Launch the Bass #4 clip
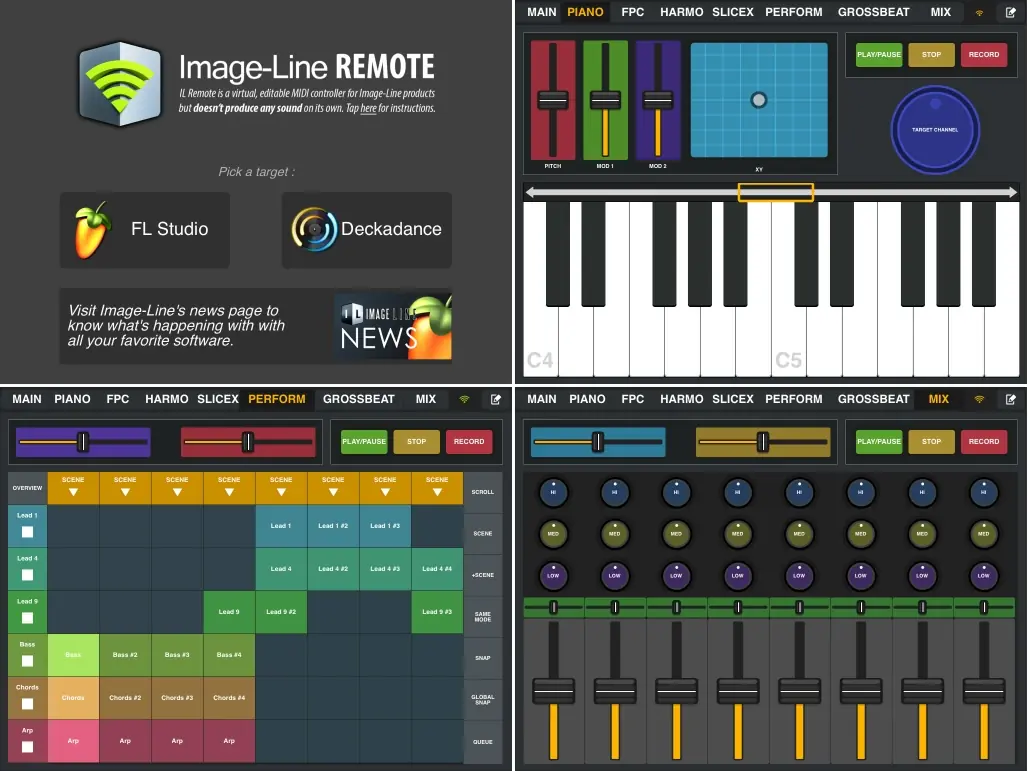Screen dimensions: 1030x771 click(229, 655)
